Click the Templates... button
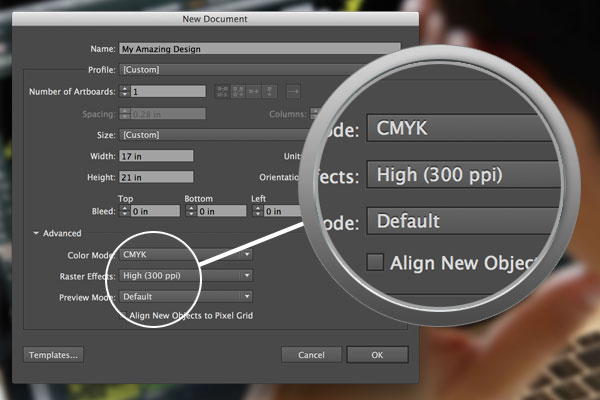 (54, 355)
